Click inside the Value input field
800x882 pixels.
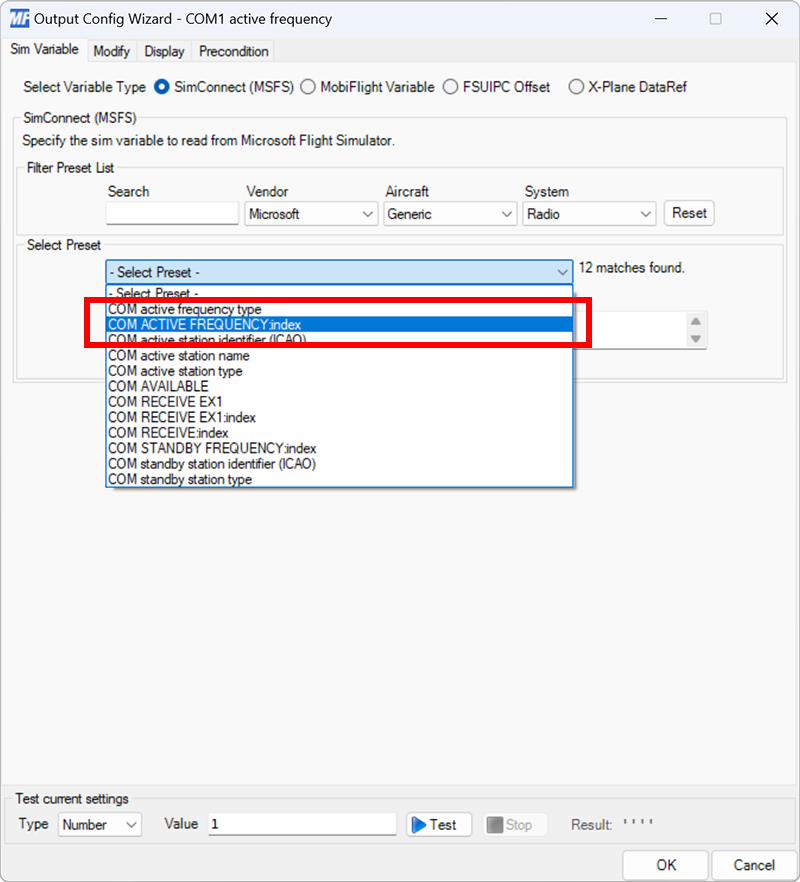pyautogui.click(x=300, y=824)
